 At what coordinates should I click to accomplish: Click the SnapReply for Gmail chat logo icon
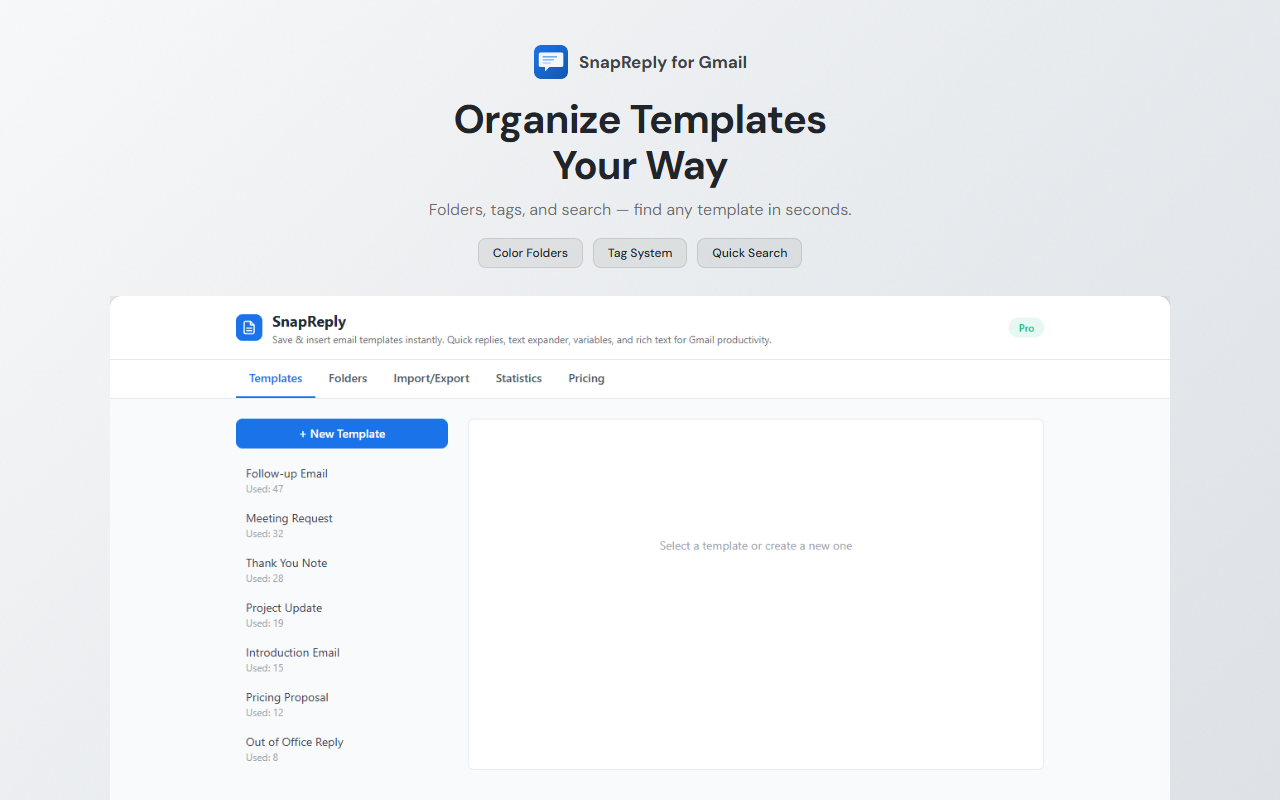pos(551,62)
